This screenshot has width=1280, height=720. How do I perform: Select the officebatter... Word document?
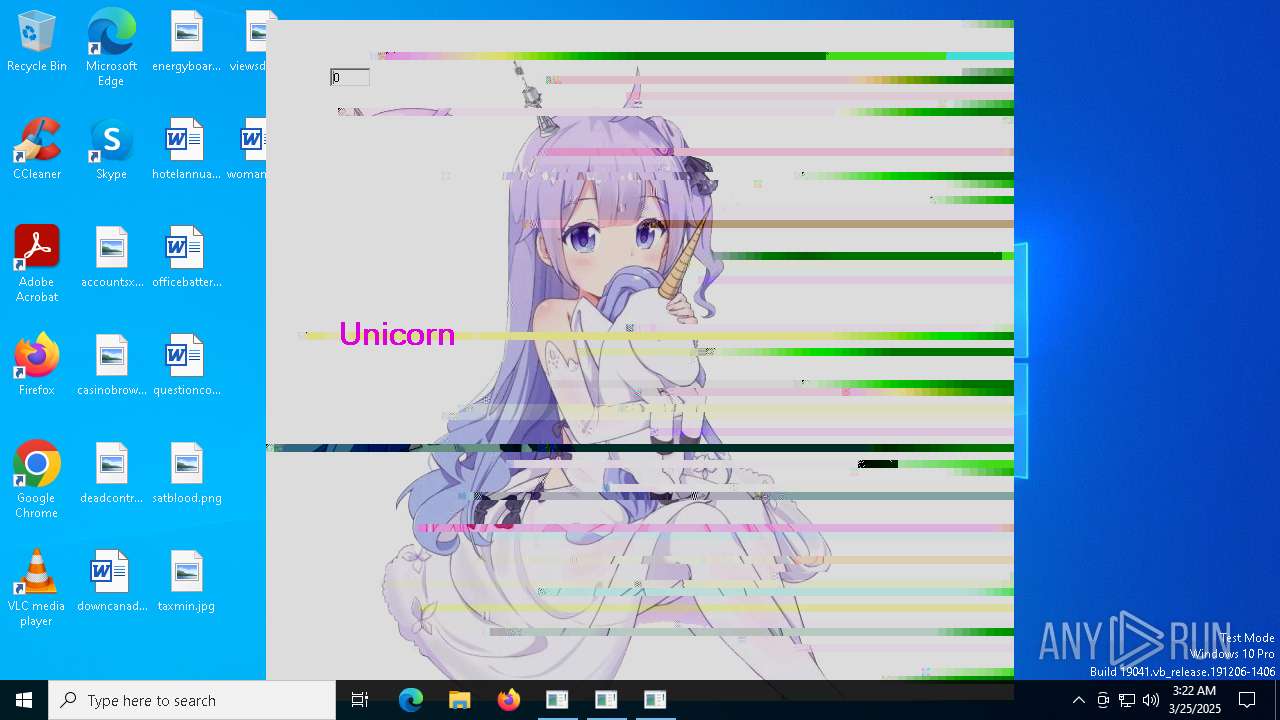[186, 258]
